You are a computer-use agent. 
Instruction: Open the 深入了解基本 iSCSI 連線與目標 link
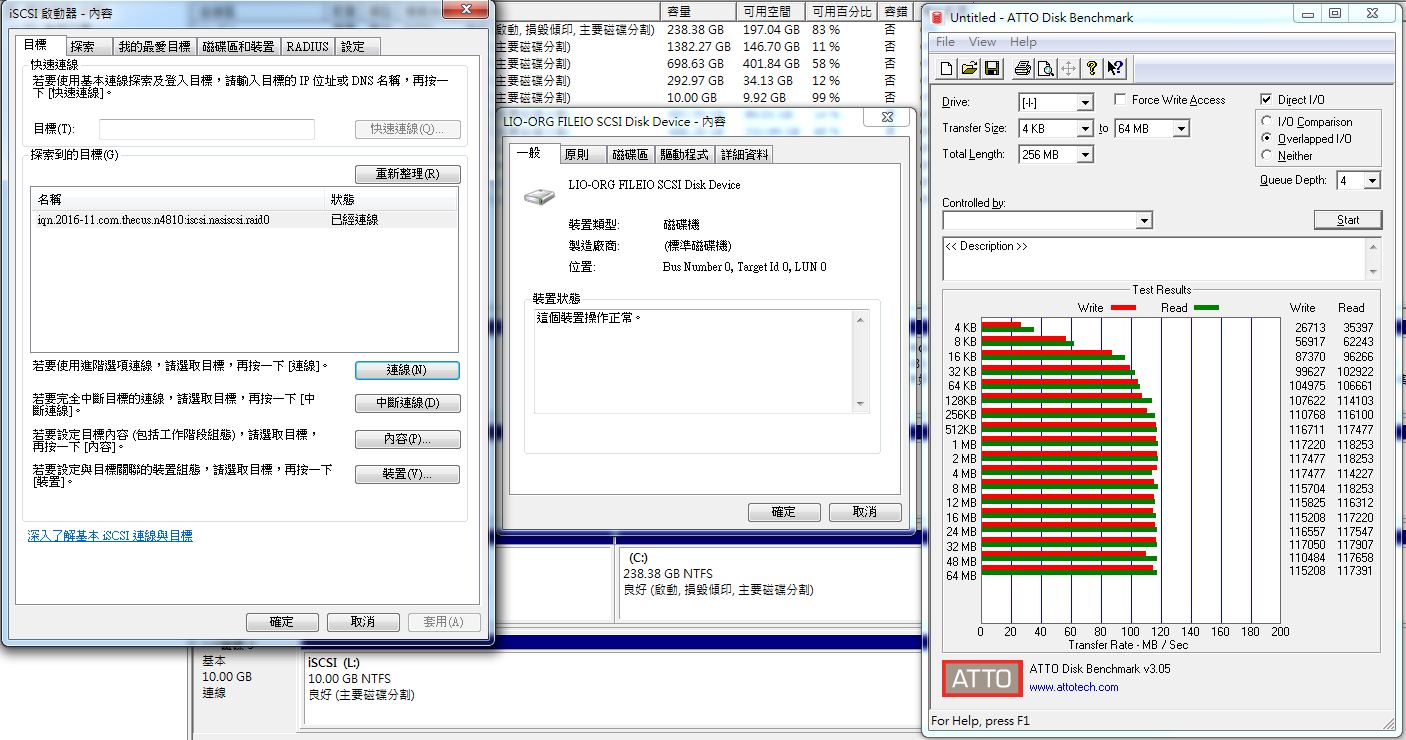(110, 536)
